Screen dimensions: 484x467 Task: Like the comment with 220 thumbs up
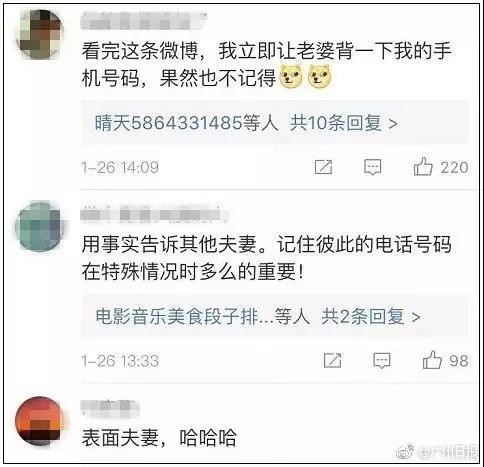point(423,166)
